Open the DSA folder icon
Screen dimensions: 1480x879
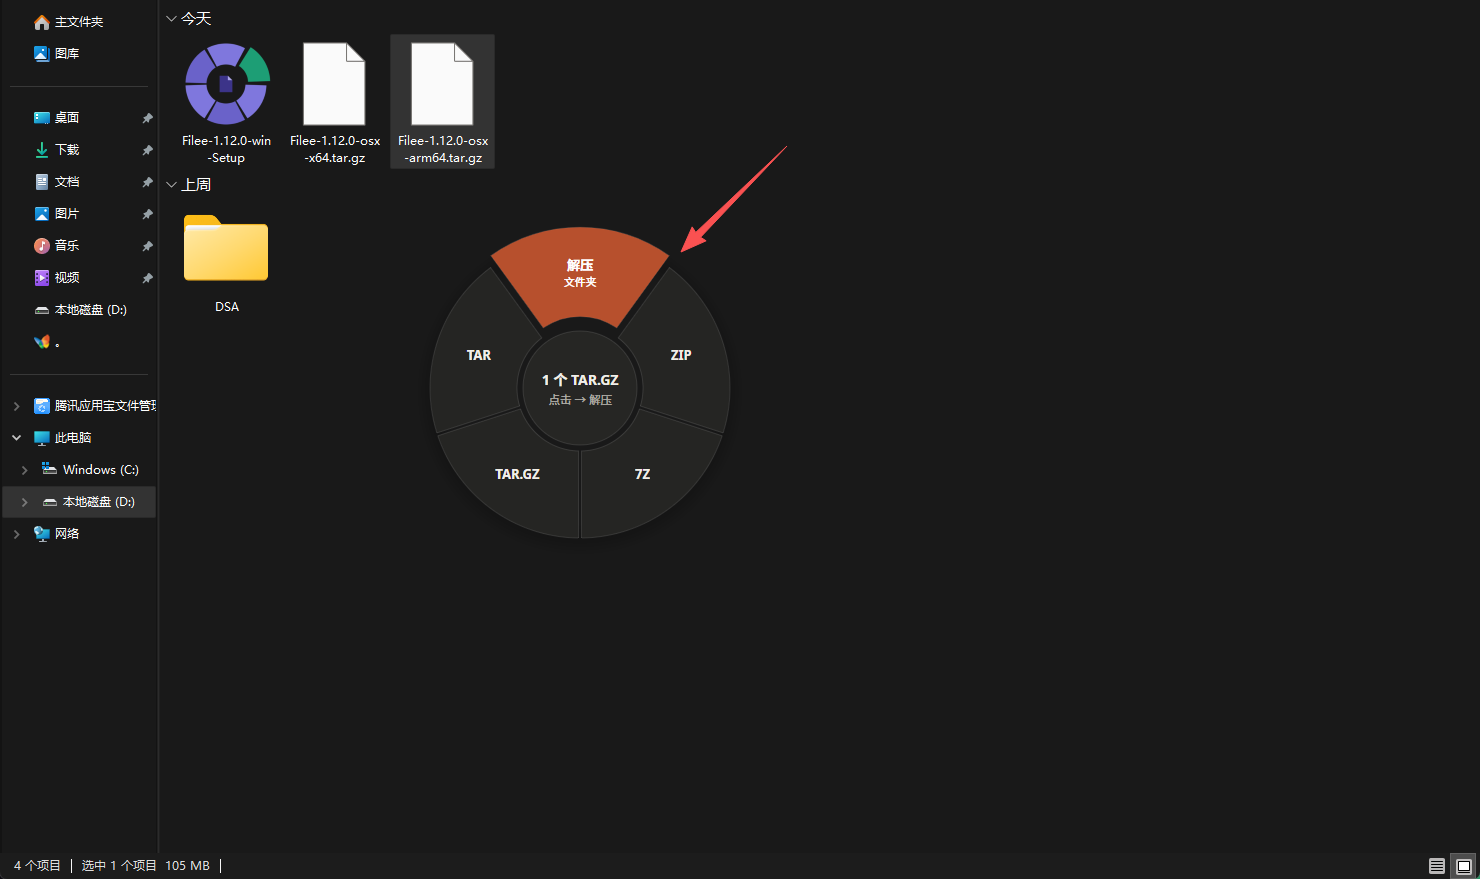tap(226, 248)
